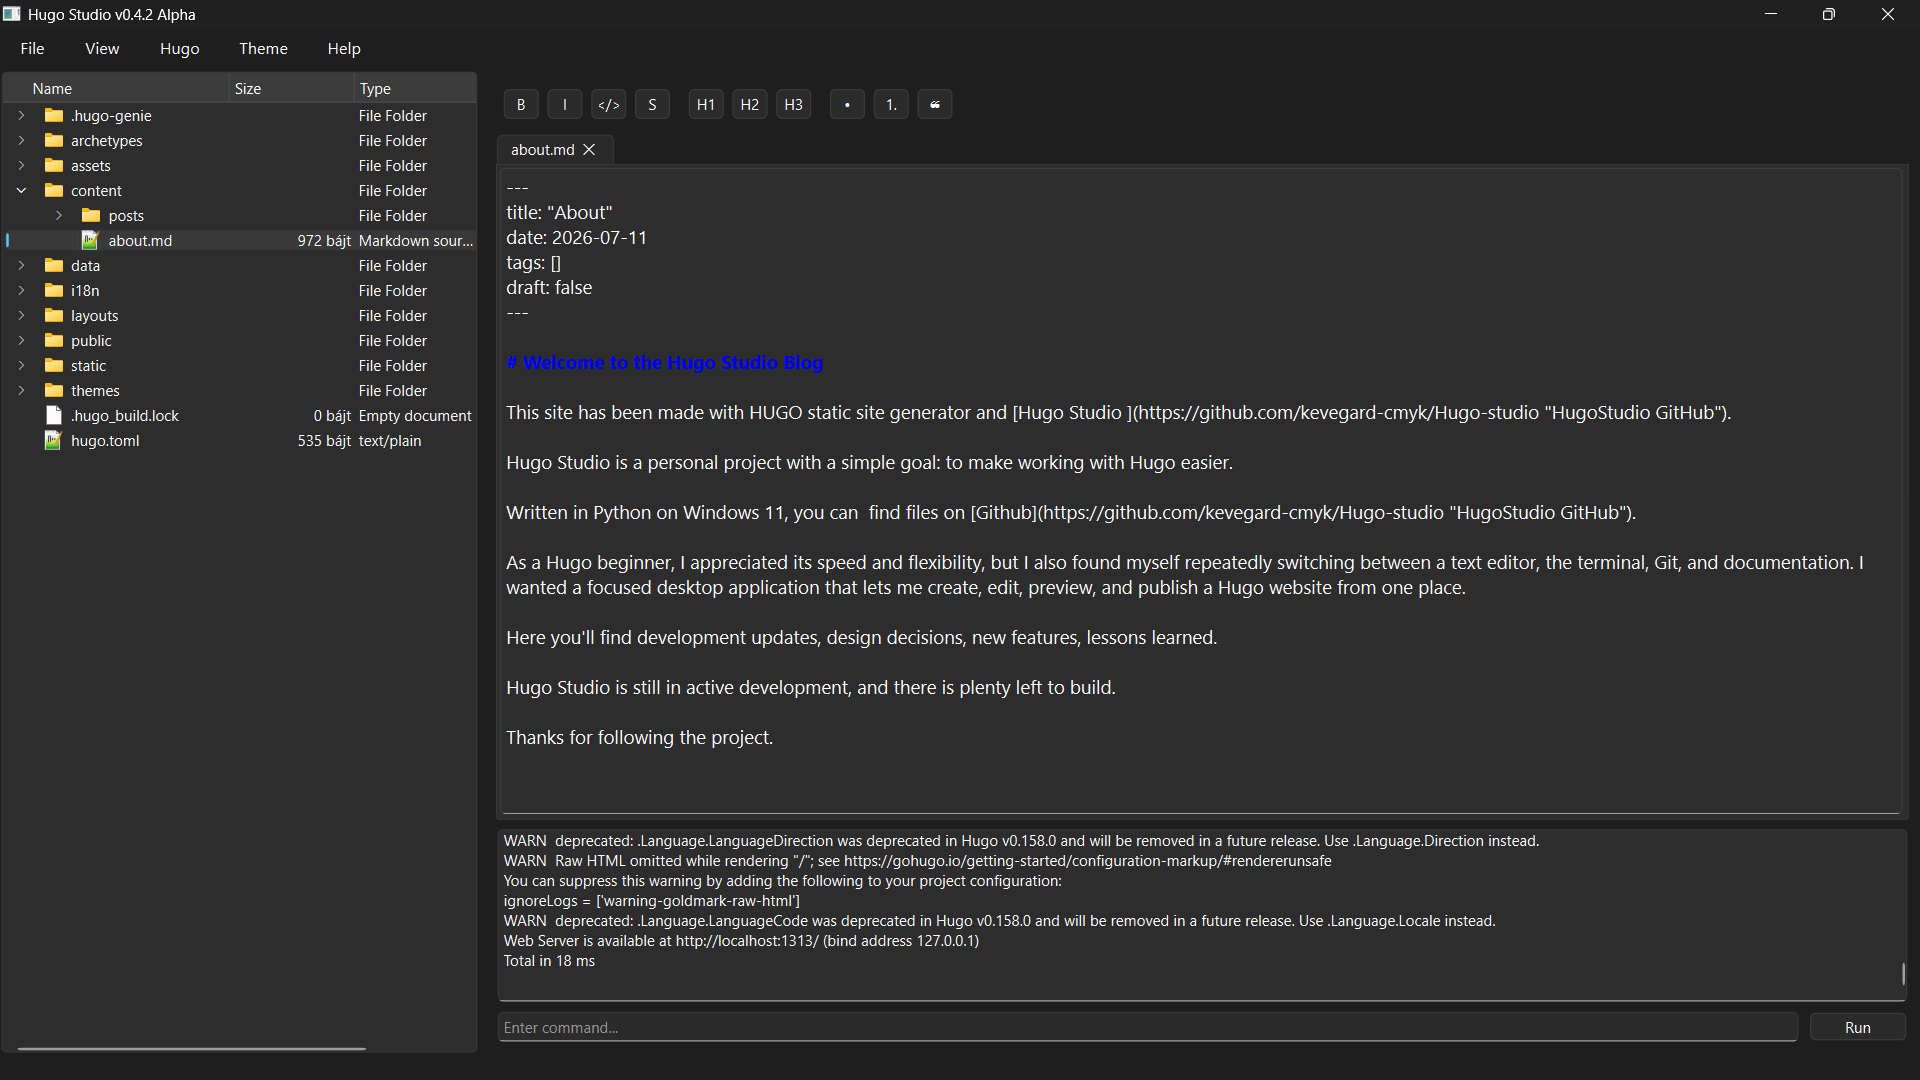Insert H1 heading
Viewport: 1920px width, 1080px height.
tap(706, 104)
